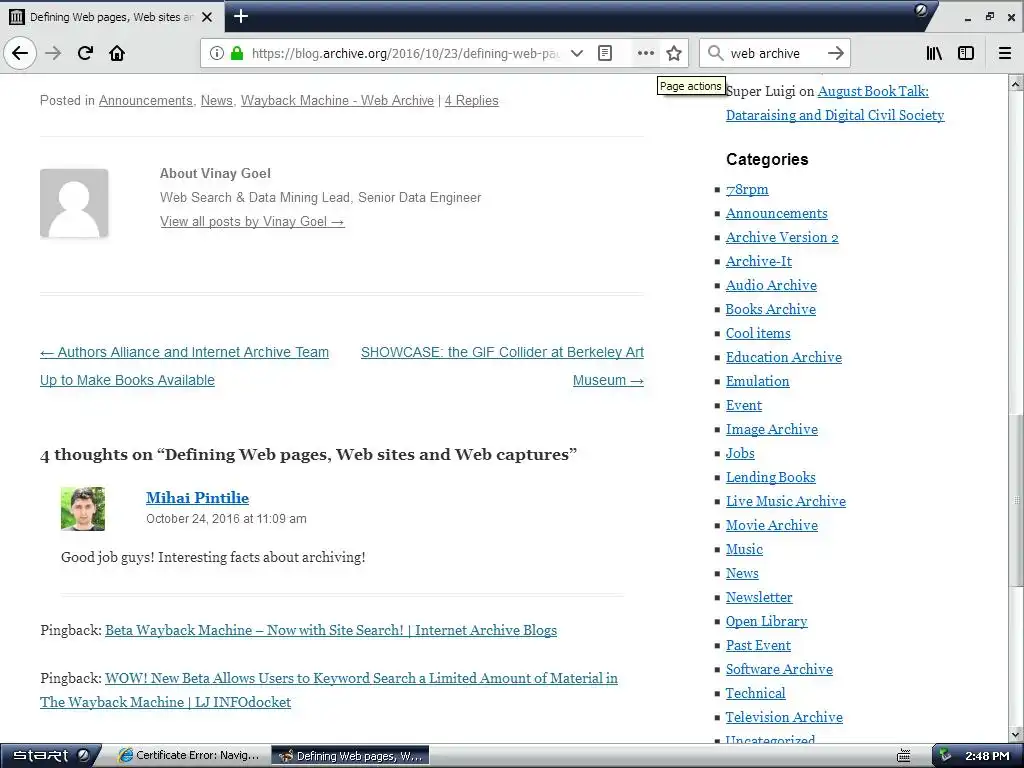
Task: Open the Page actions menu
Action: coord(645,53)
